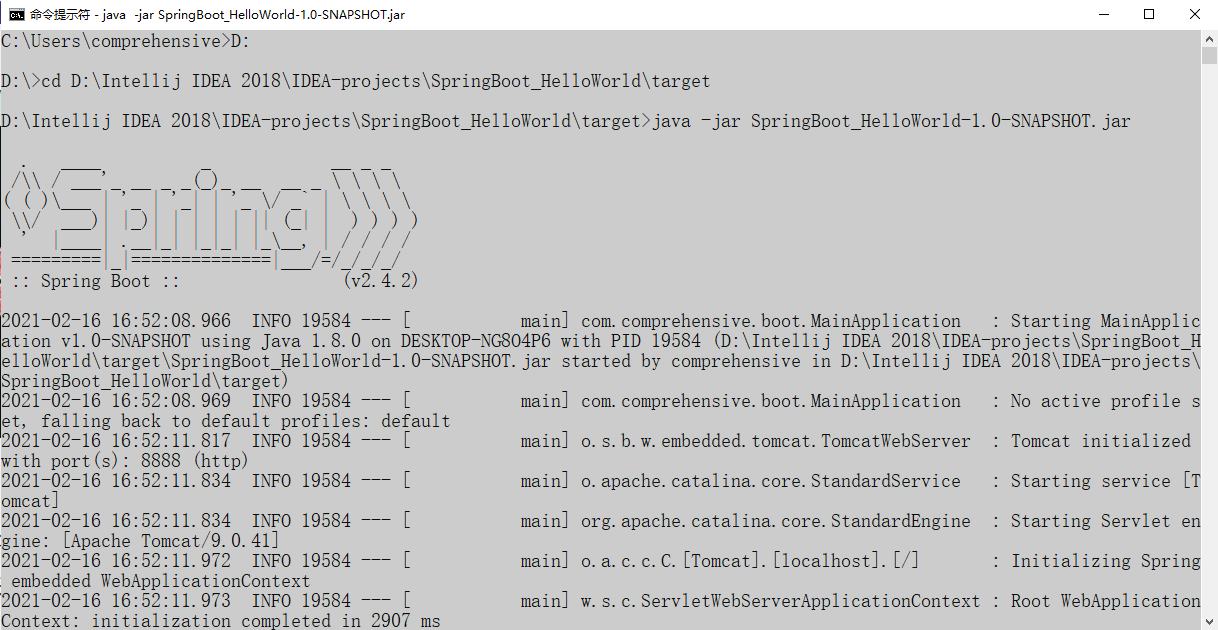The width and height of the screenshot is (1218, 630).
Task: Click 'o.s.b.w.embedded.tomcat.TomcatWebServer' logger name
Action: coord(776,441)
